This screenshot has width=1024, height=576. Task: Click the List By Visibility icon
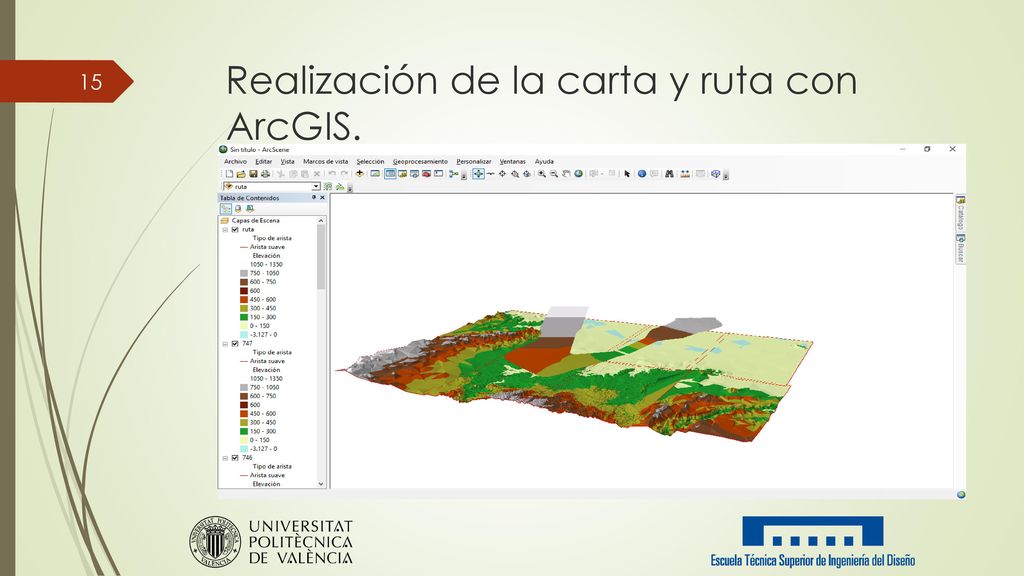point(249,209)
